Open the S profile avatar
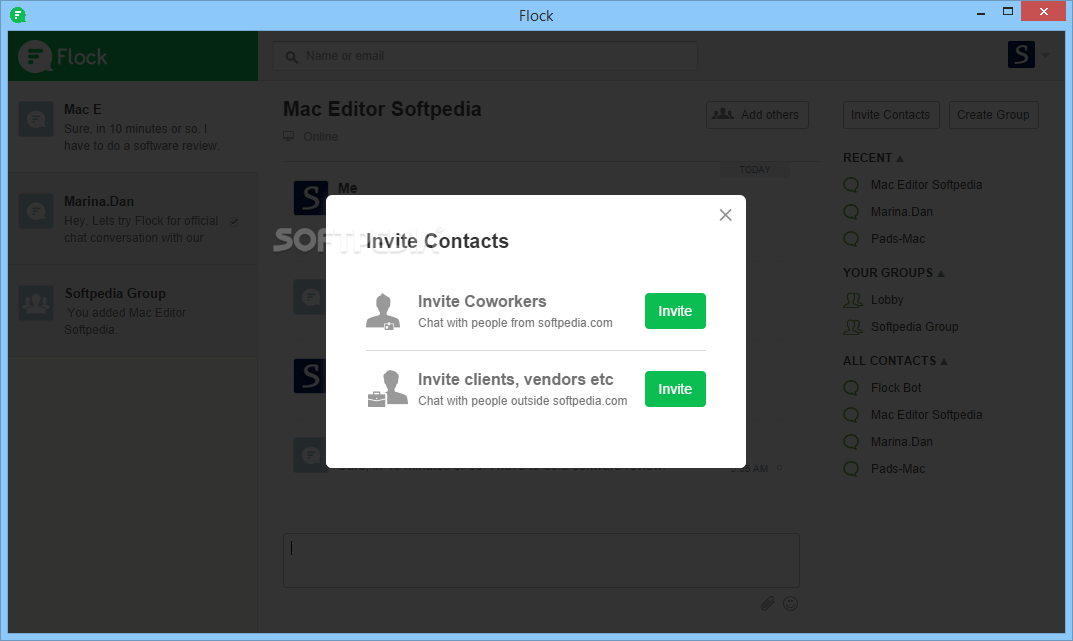1073x641 pixels. tap(1021, 55)
